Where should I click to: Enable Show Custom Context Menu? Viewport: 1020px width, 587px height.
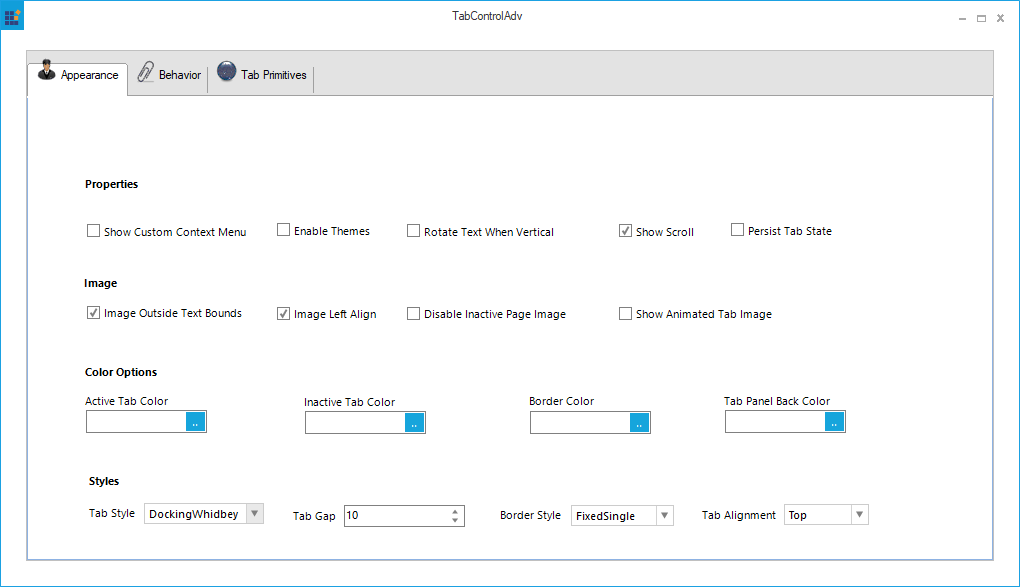point(93,230)
